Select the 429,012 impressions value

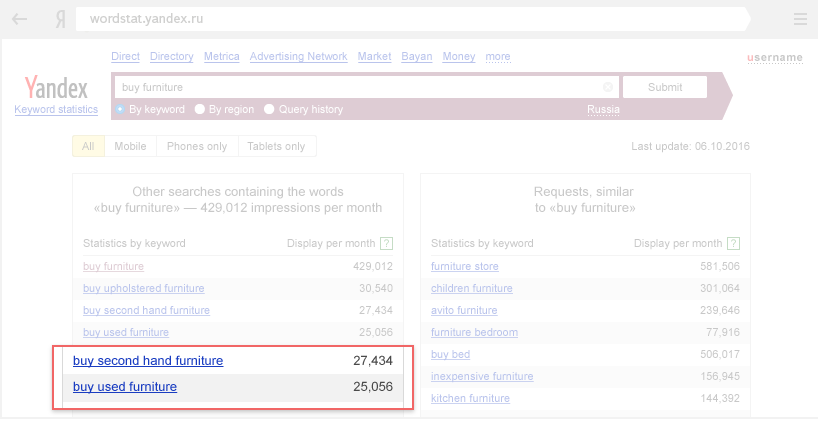[x=373, y=266]
